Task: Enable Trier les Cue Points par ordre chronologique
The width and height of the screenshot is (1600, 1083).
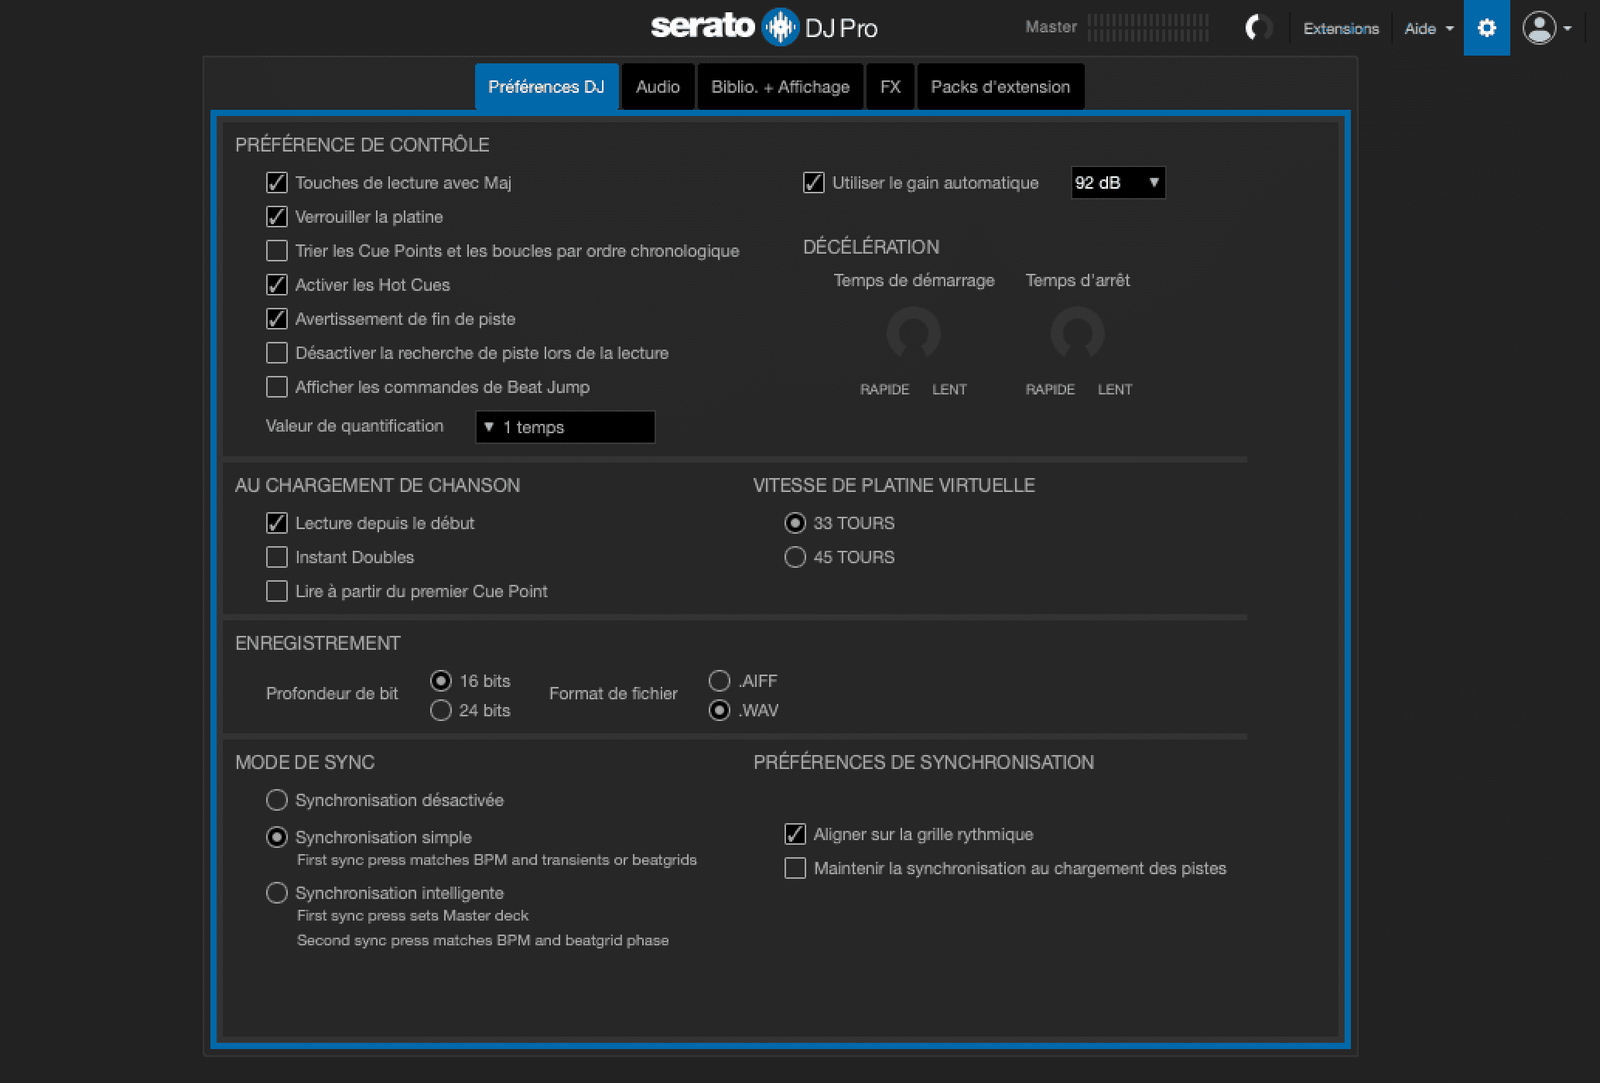Action: coord(277,251)
